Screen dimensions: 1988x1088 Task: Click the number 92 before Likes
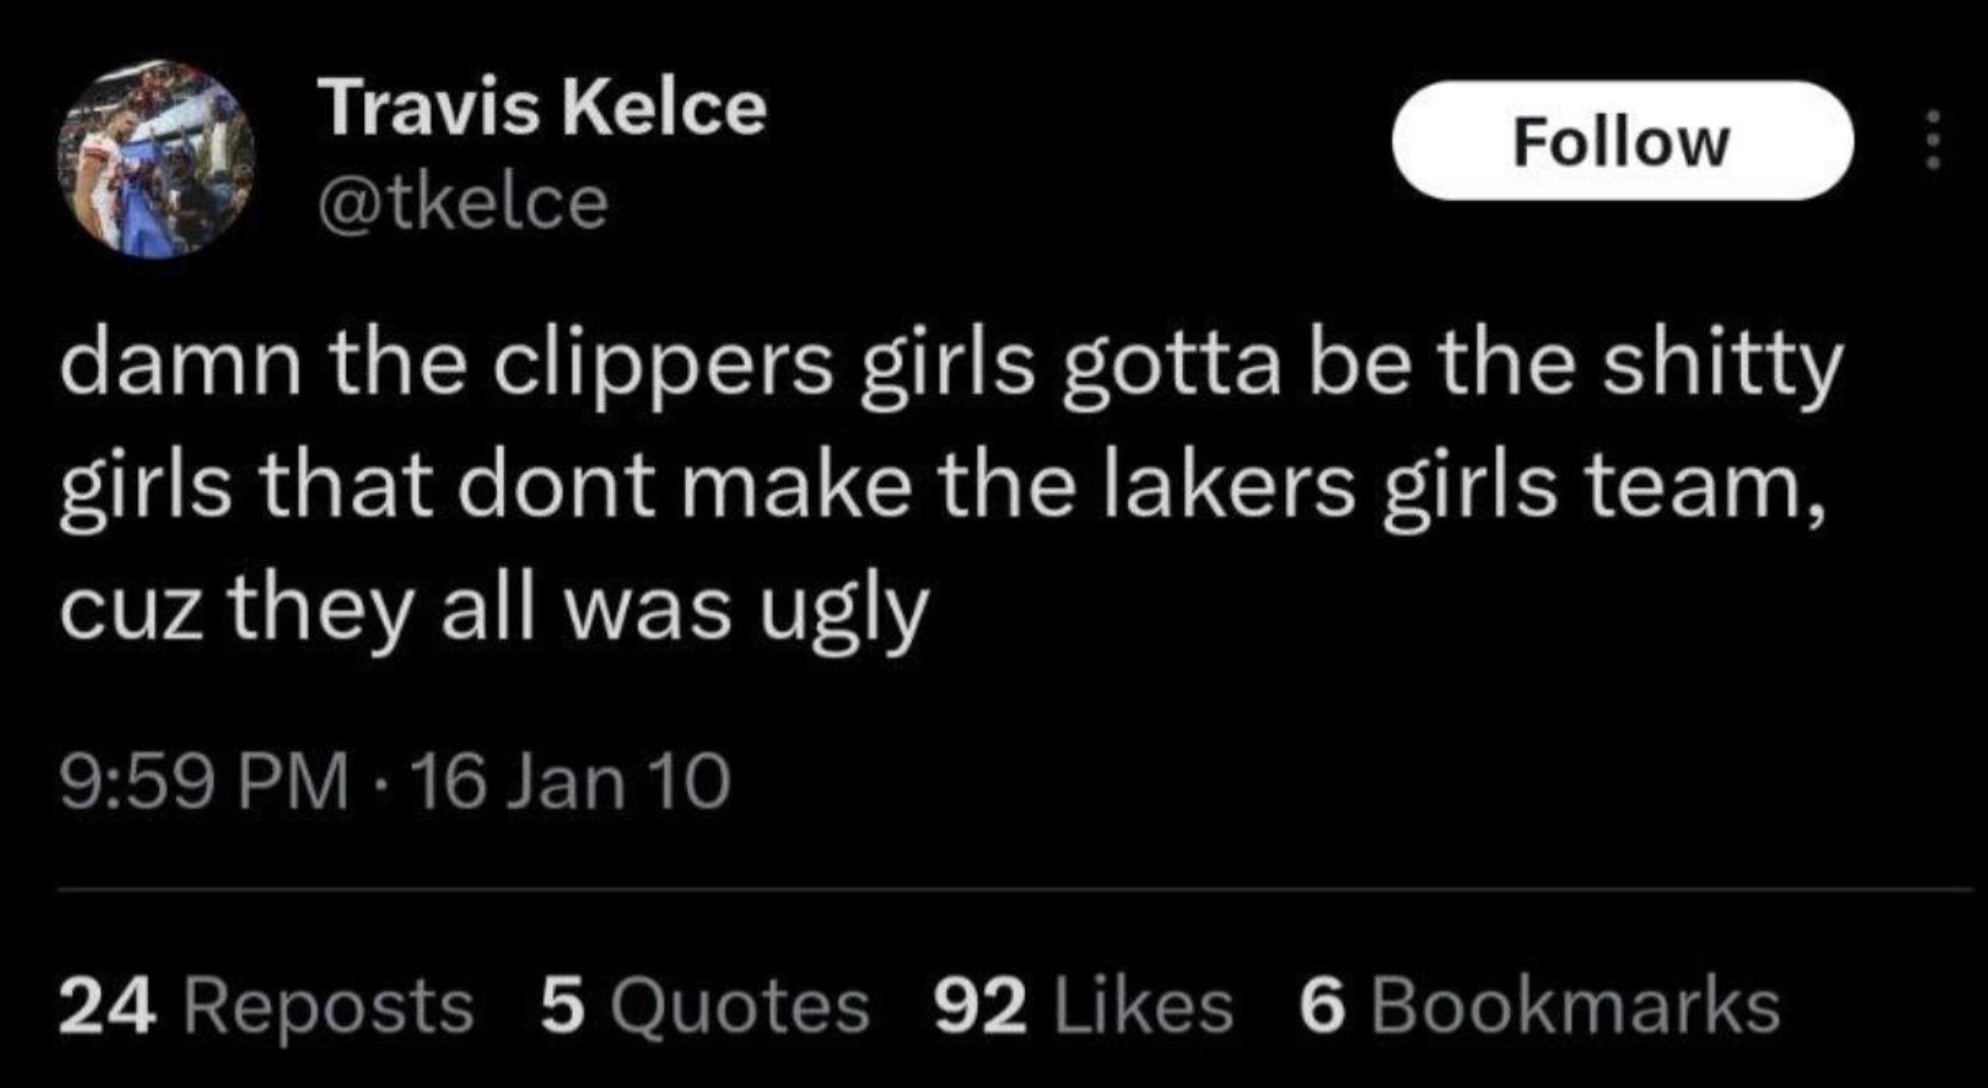tap(980, 1006)
